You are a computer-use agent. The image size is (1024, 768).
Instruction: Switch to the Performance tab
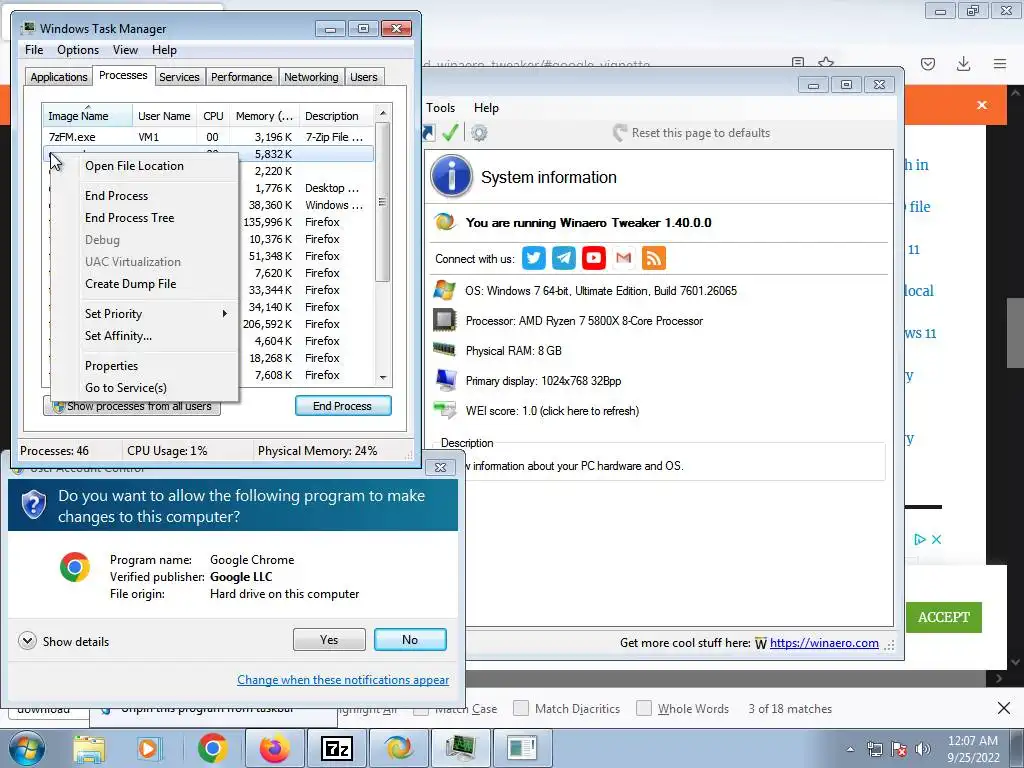(x=242, y=77)
